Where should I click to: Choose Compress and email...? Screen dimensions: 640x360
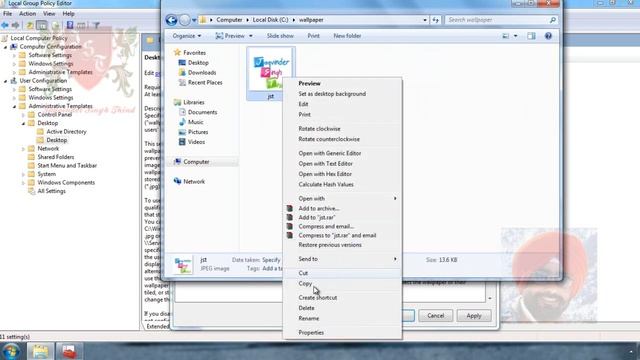coord(326,227)
